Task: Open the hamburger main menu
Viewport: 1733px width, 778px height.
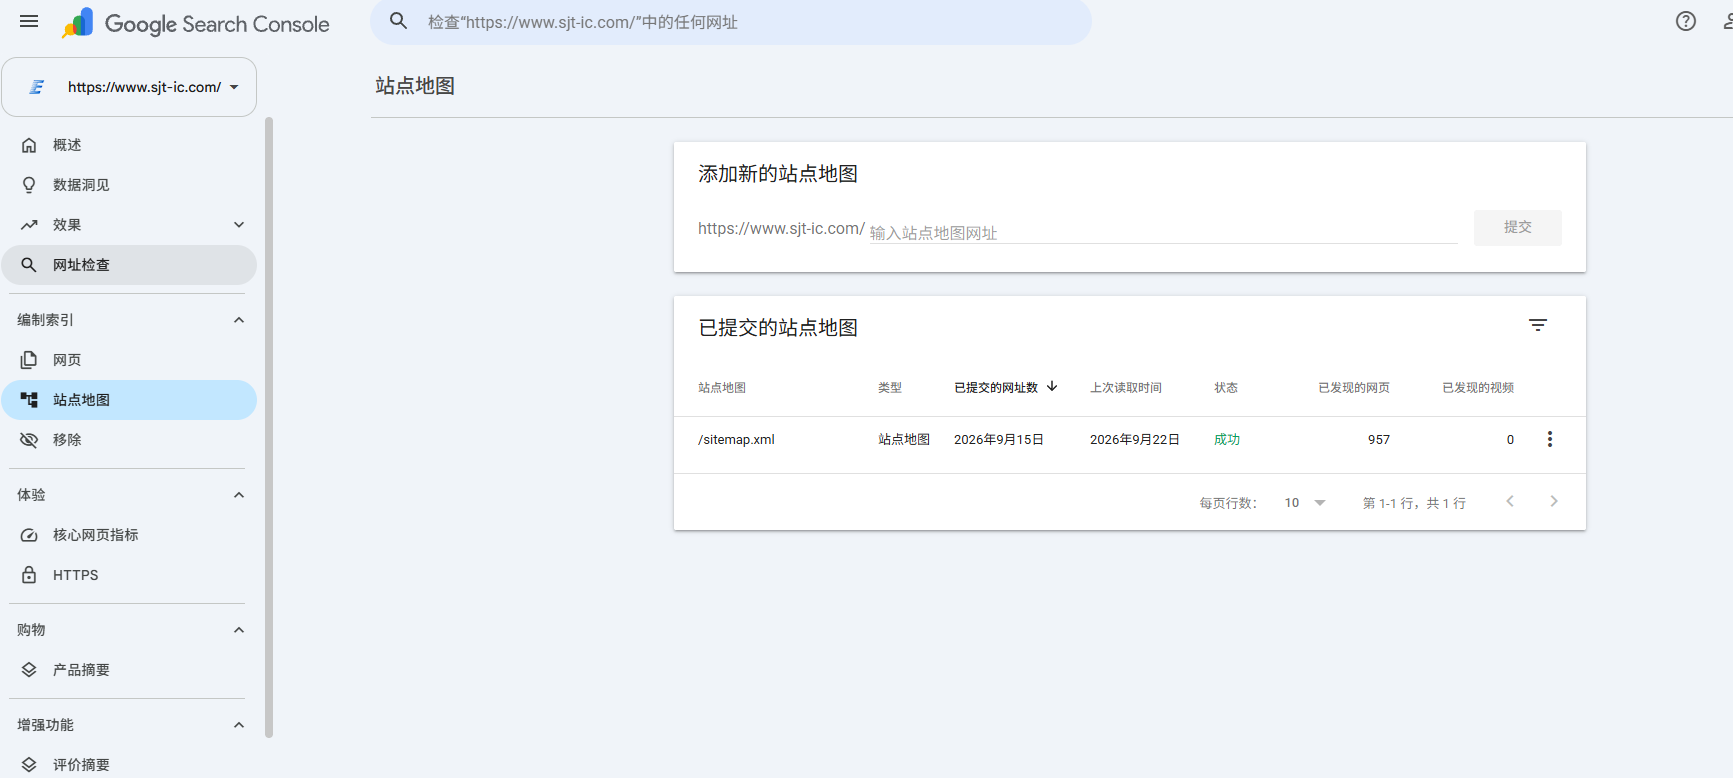Action: pos(29,21)
